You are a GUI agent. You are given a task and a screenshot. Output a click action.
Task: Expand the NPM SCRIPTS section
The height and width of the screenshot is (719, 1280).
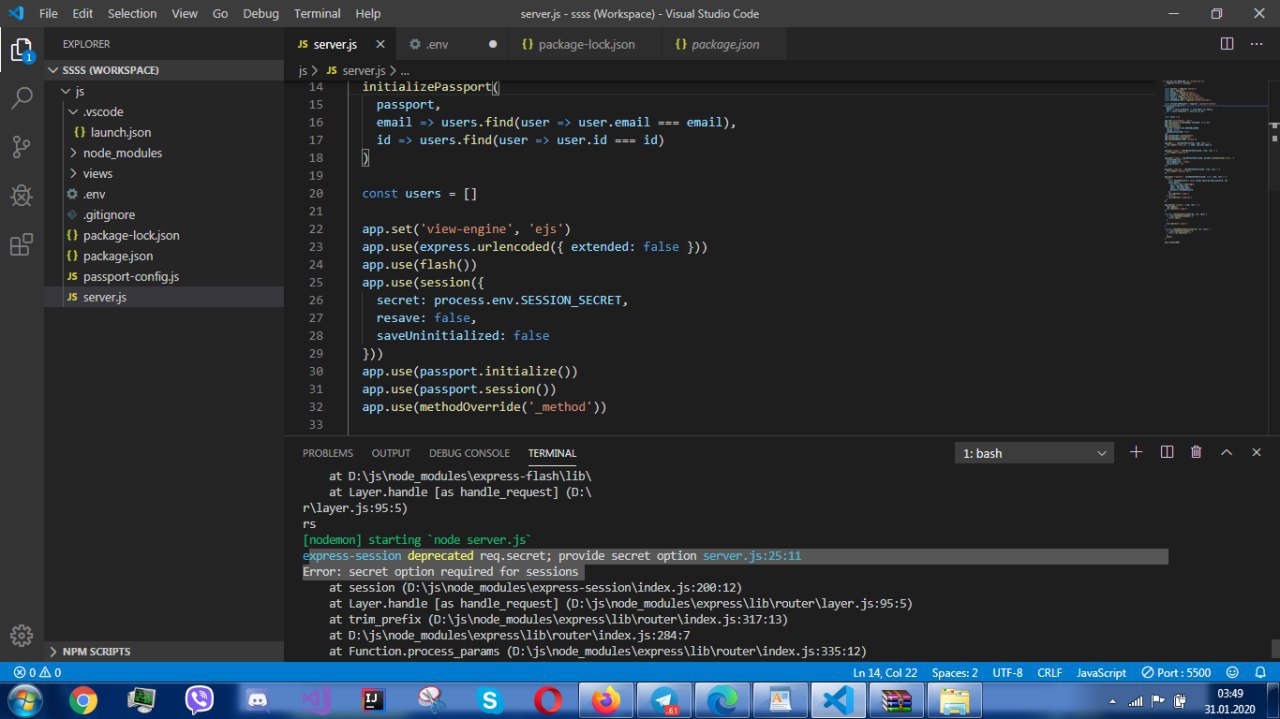click(164, 651)
